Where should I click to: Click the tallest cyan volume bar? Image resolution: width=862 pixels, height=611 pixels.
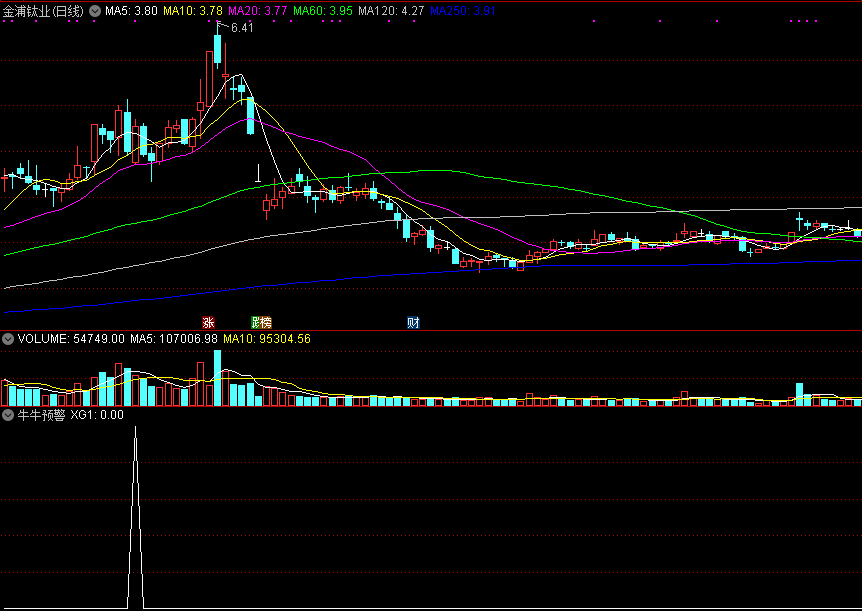(x=217, y=378)
